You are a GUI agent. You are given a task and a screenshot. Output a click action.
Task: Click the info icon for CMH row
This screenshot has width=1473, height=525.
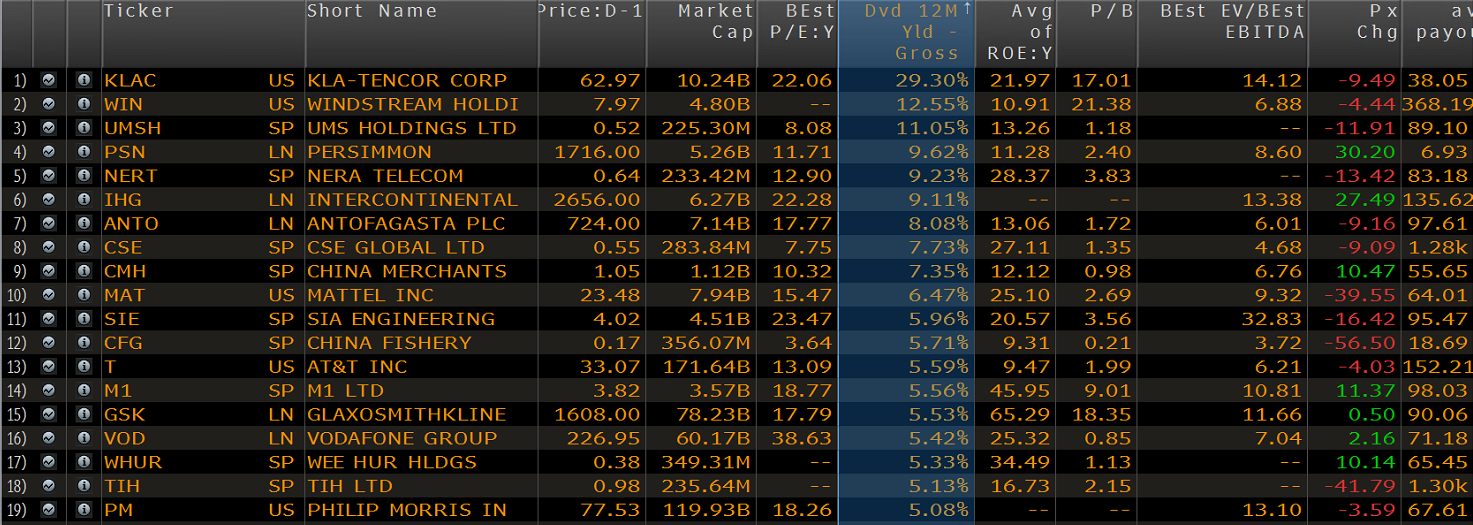coord(84,271)
